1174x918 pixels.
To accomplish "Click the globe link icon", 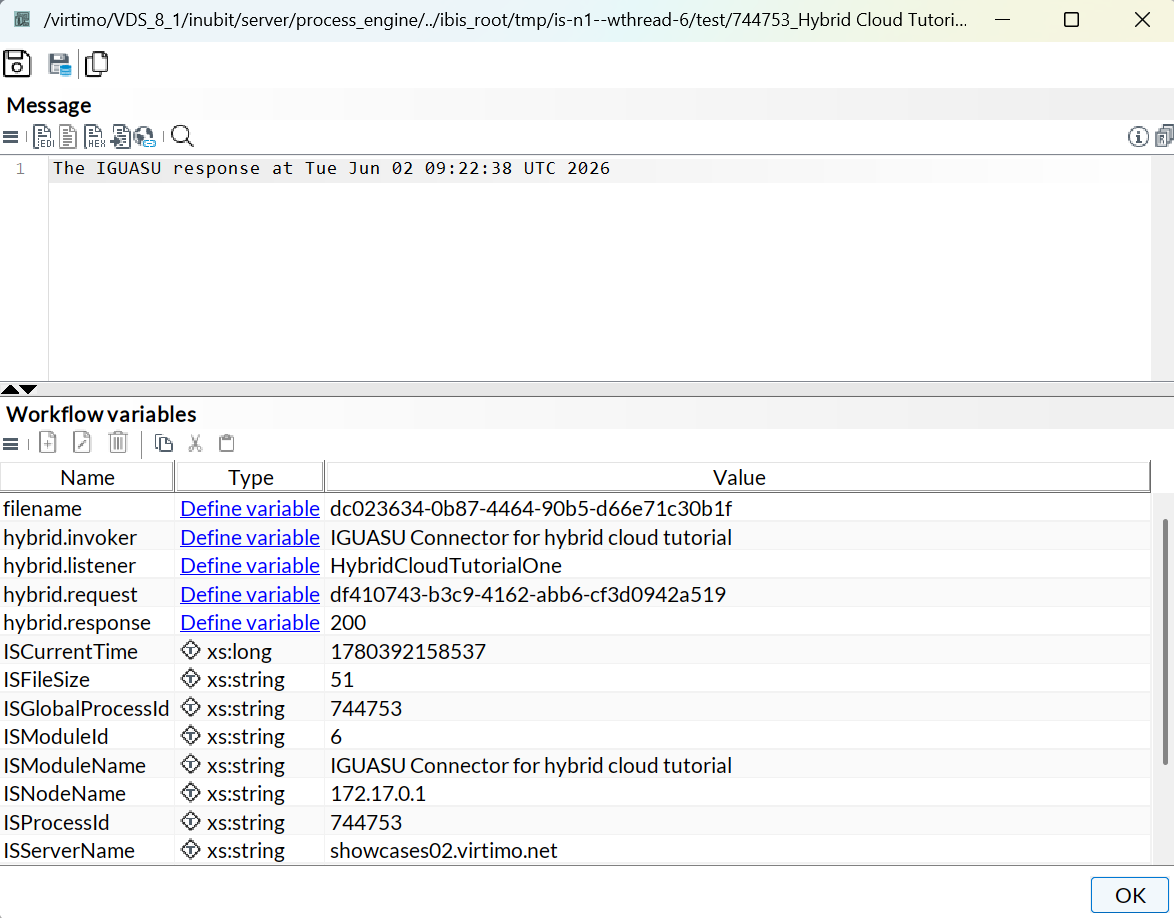I will click(145, 137).
